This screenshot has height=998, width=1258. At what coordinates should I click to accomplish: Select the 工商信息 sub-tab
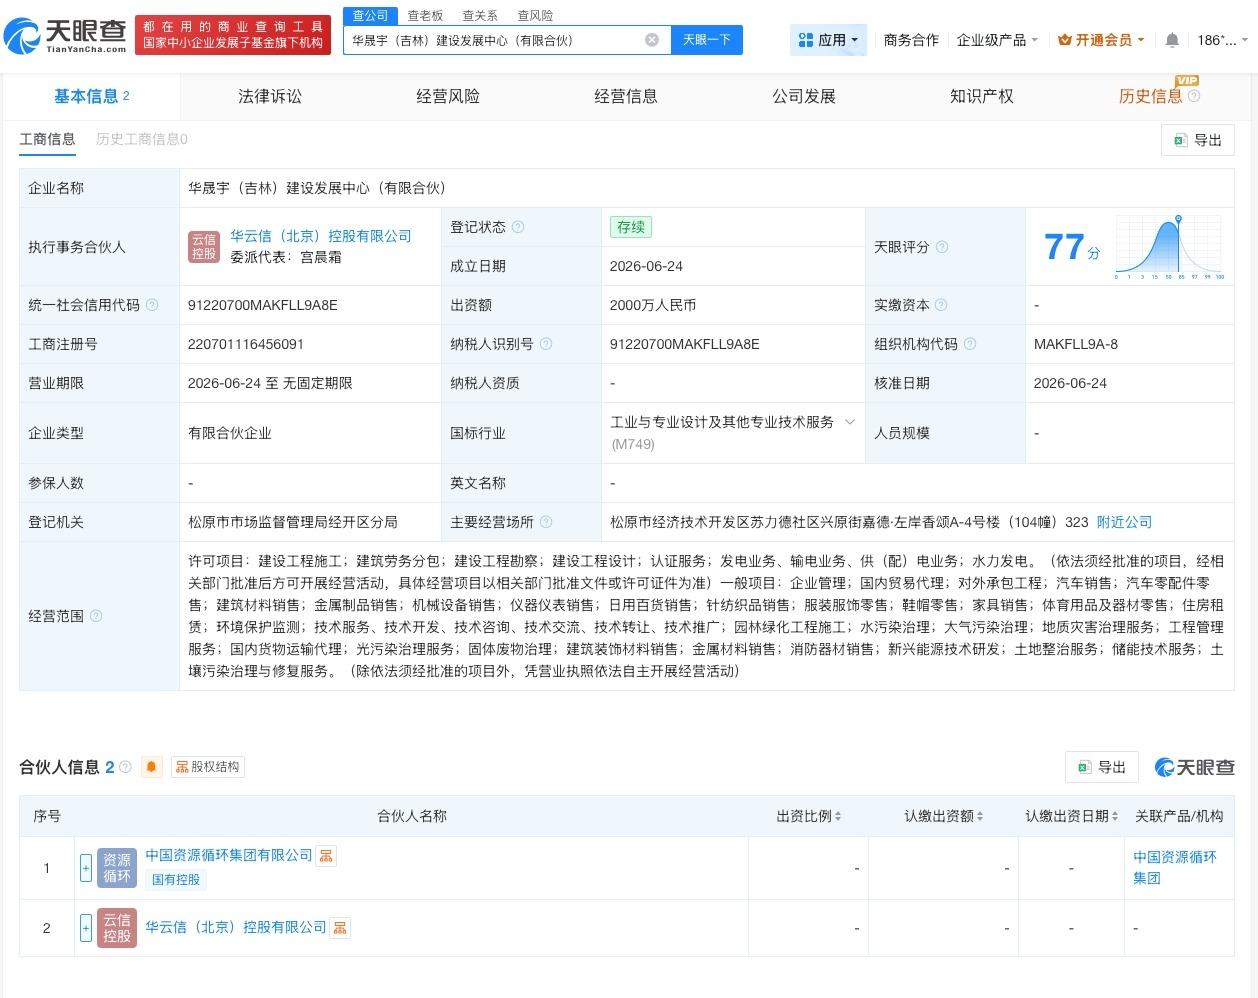(48, 139)
